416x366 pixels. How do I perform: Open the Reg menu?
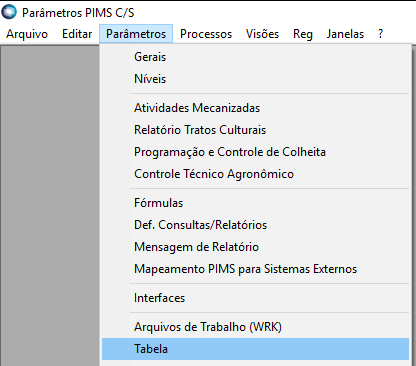303,34
